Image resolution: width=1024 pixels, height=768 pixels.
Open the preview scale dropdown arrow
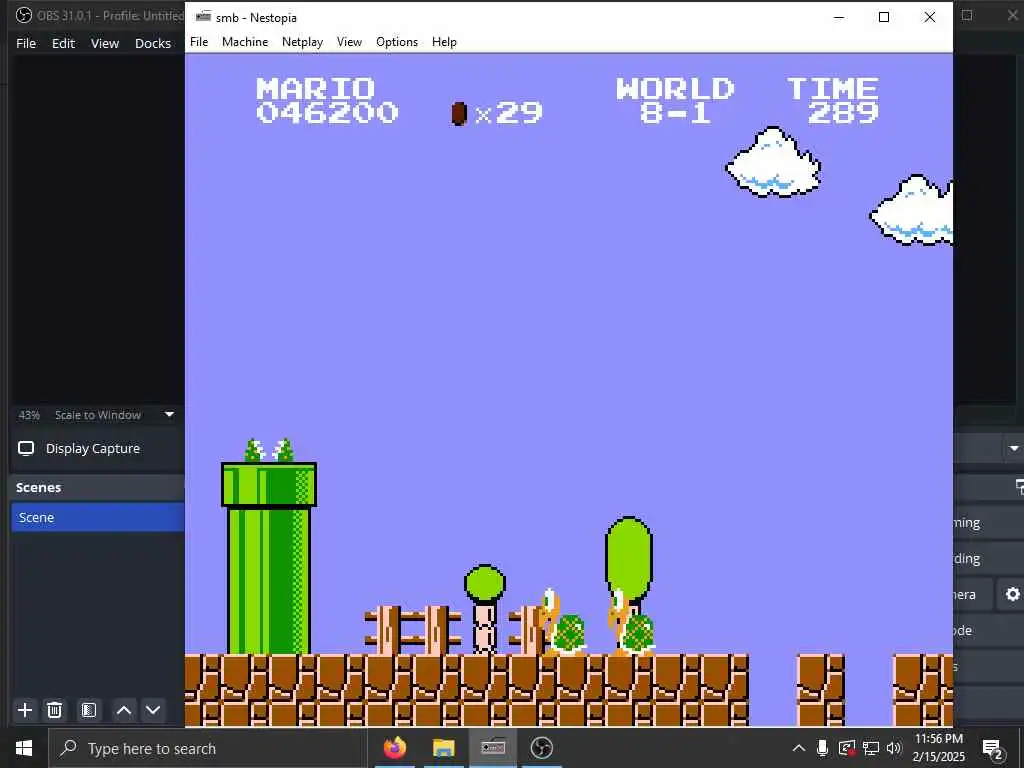coord(169,415)
